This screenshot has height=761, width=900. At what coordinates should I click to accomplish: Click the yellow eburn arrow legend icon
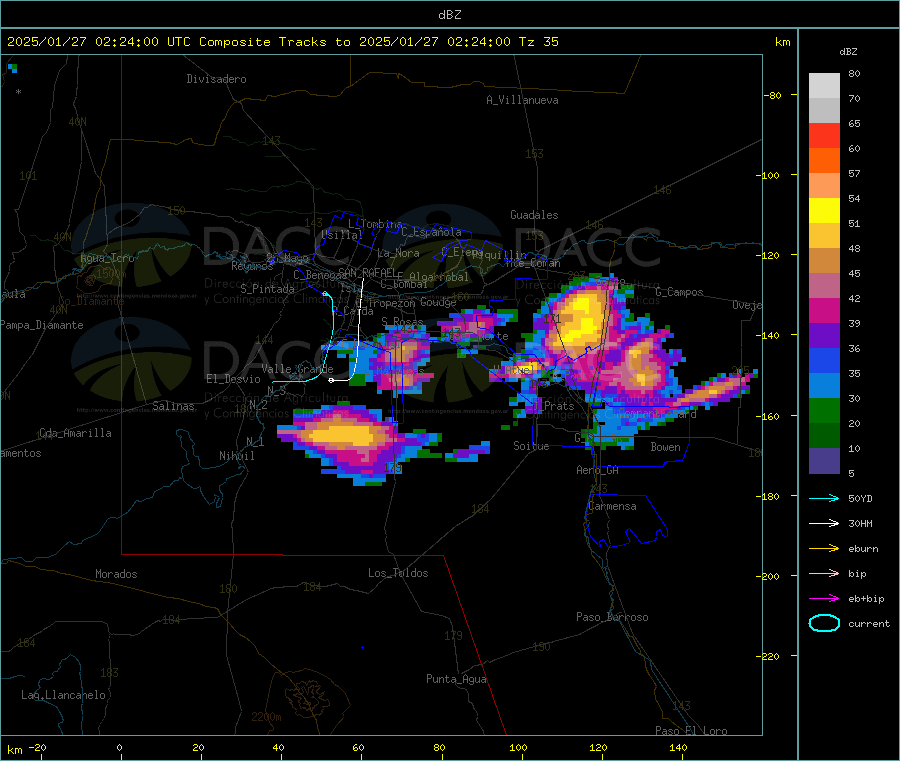coord(824,549)
